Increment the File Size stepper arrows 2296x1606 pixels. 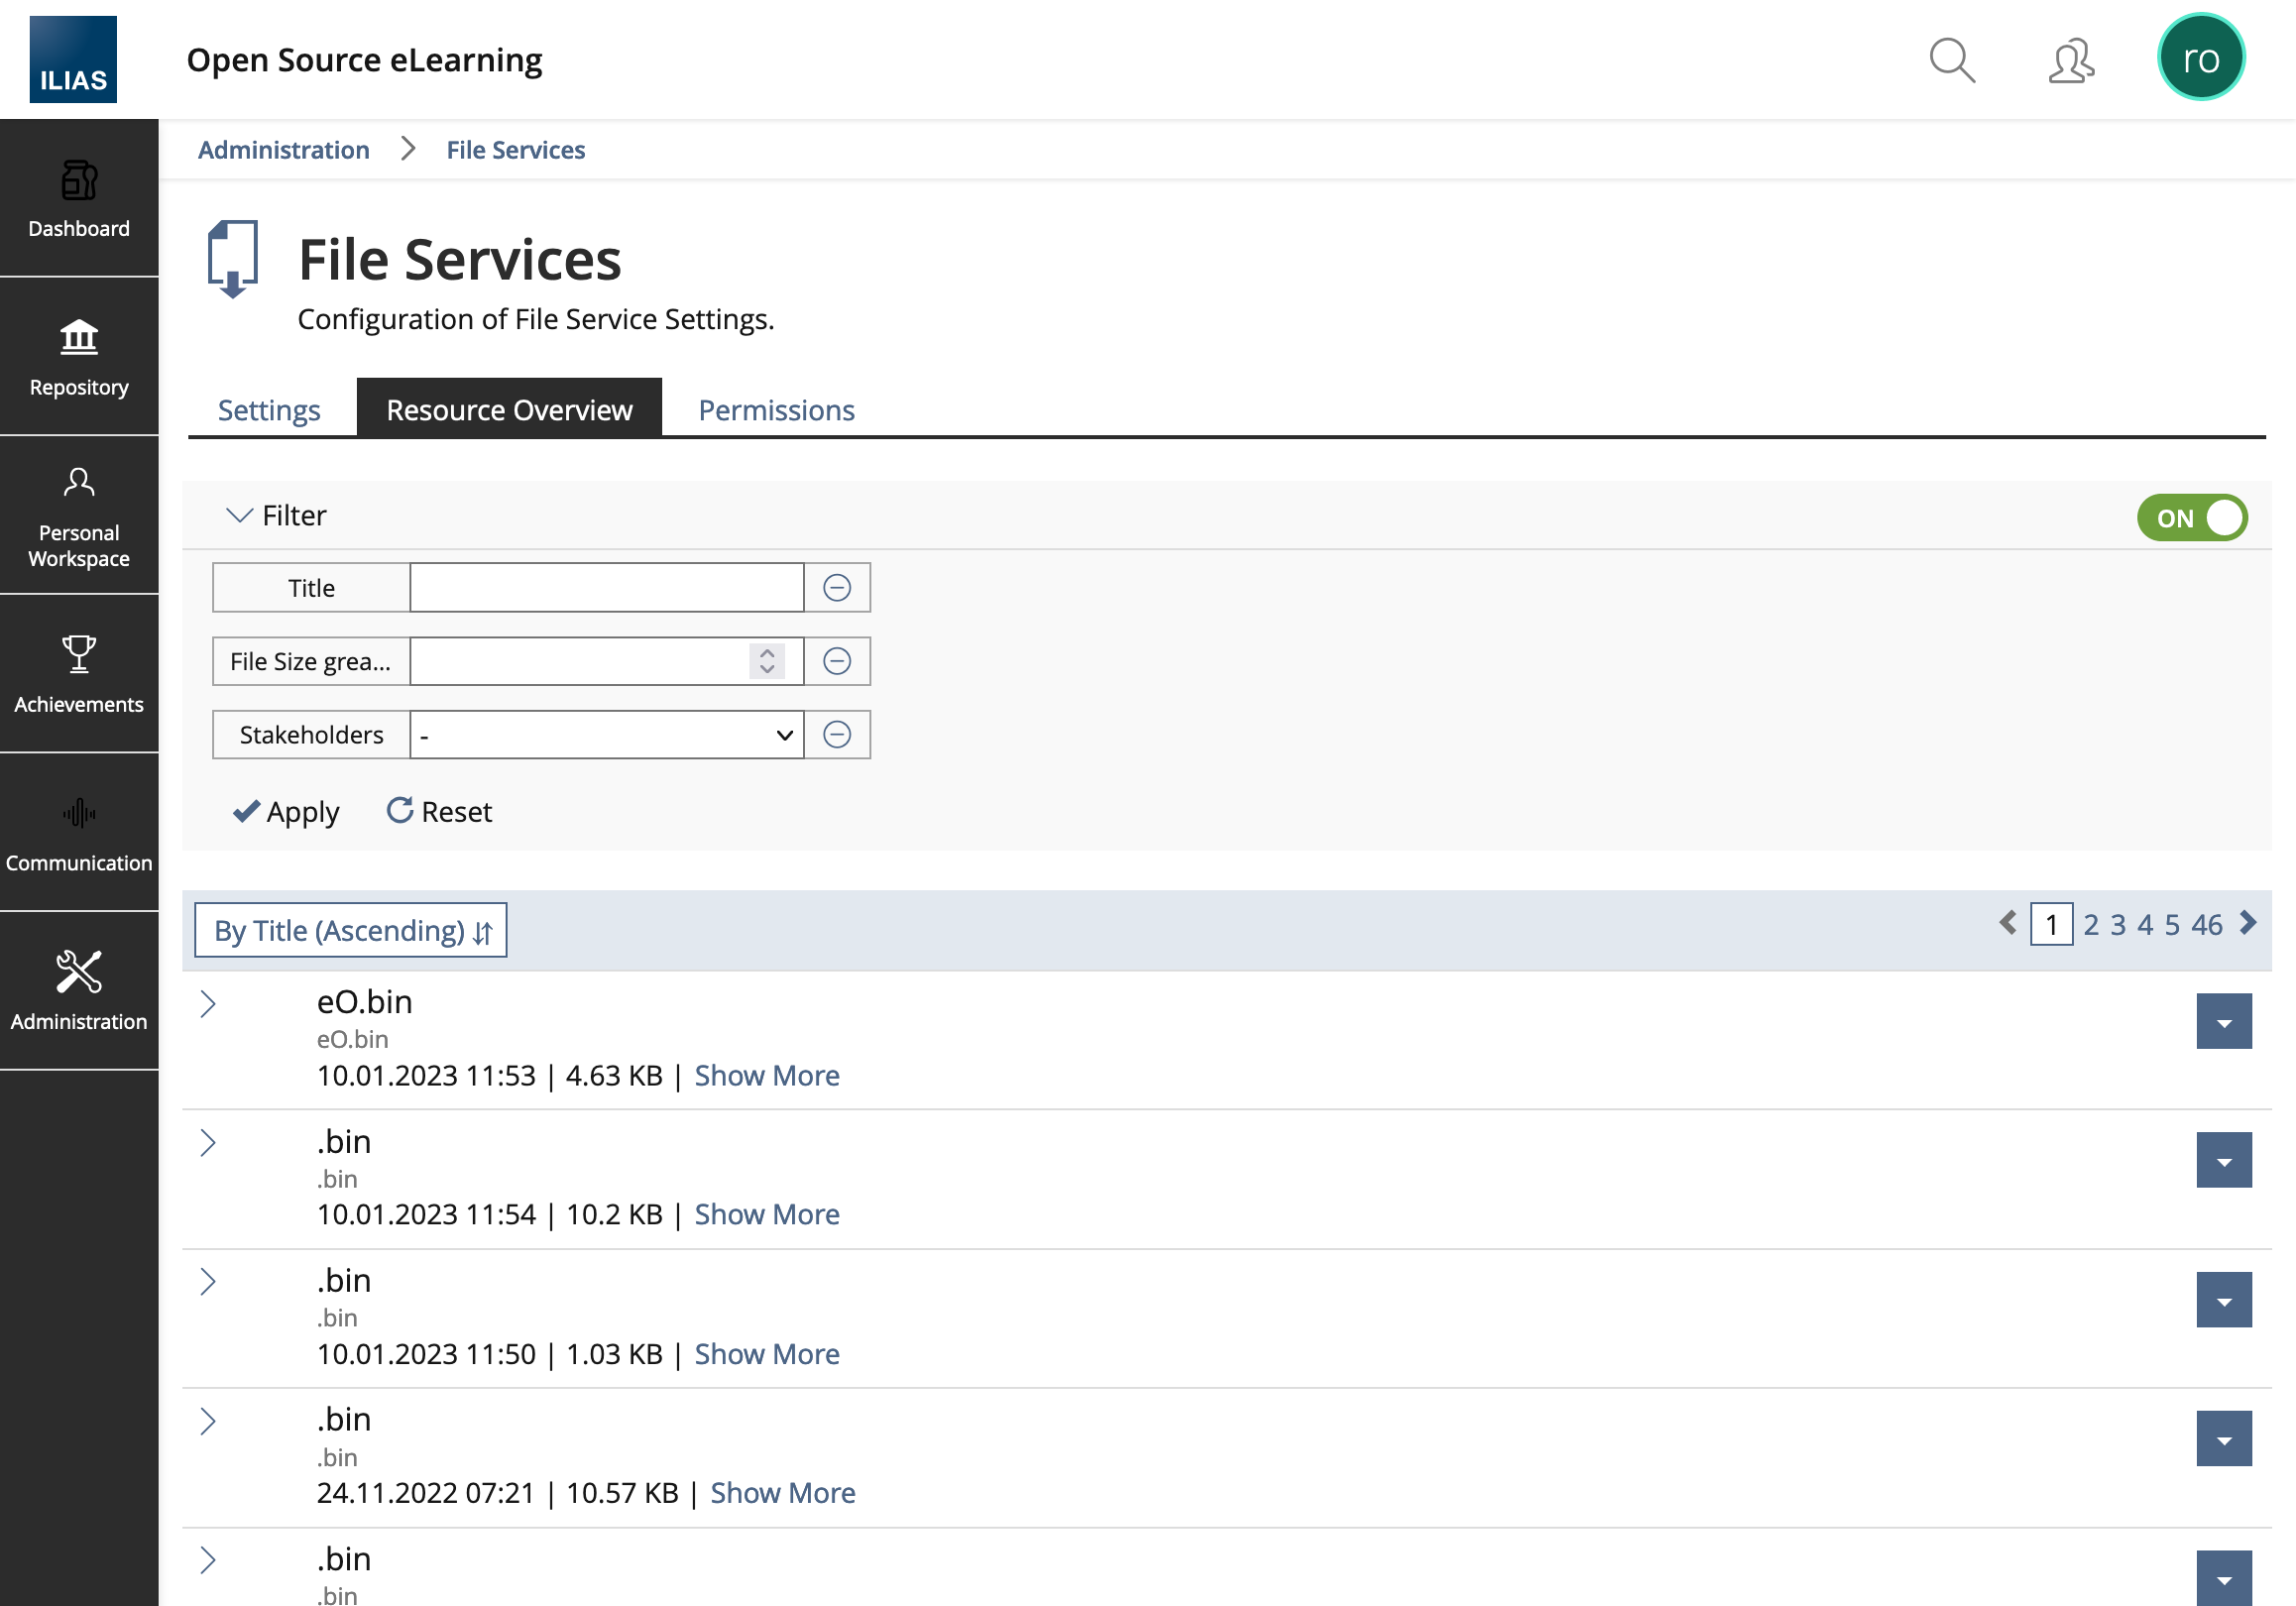(x=767, y=653)
